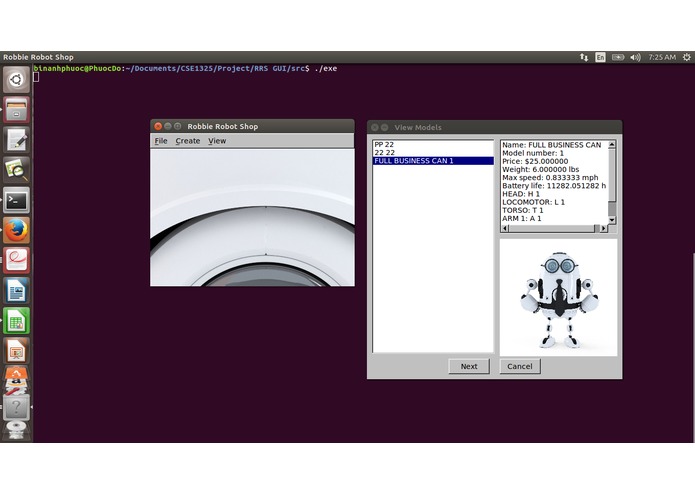Open the disc drive launcher icon
The image size is (695, 494).
click(x=16, y=430)
